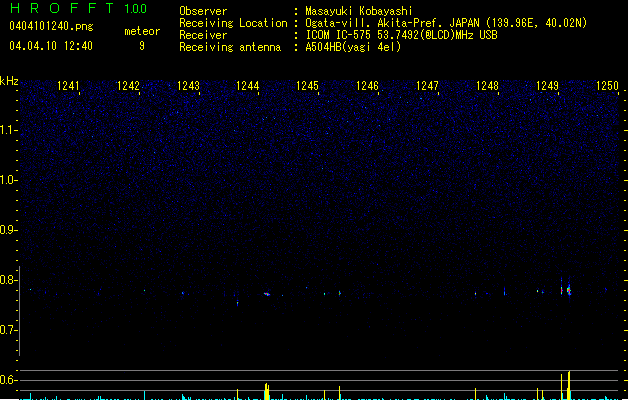
Task: Click time marker 1241
Action: (x=68, y=86)
